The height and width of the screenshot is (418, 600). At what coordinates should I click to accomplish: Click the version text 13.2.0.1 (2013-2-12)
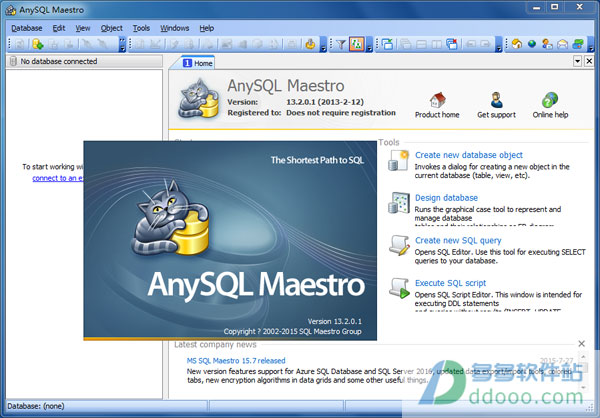(x=325, y=102)
